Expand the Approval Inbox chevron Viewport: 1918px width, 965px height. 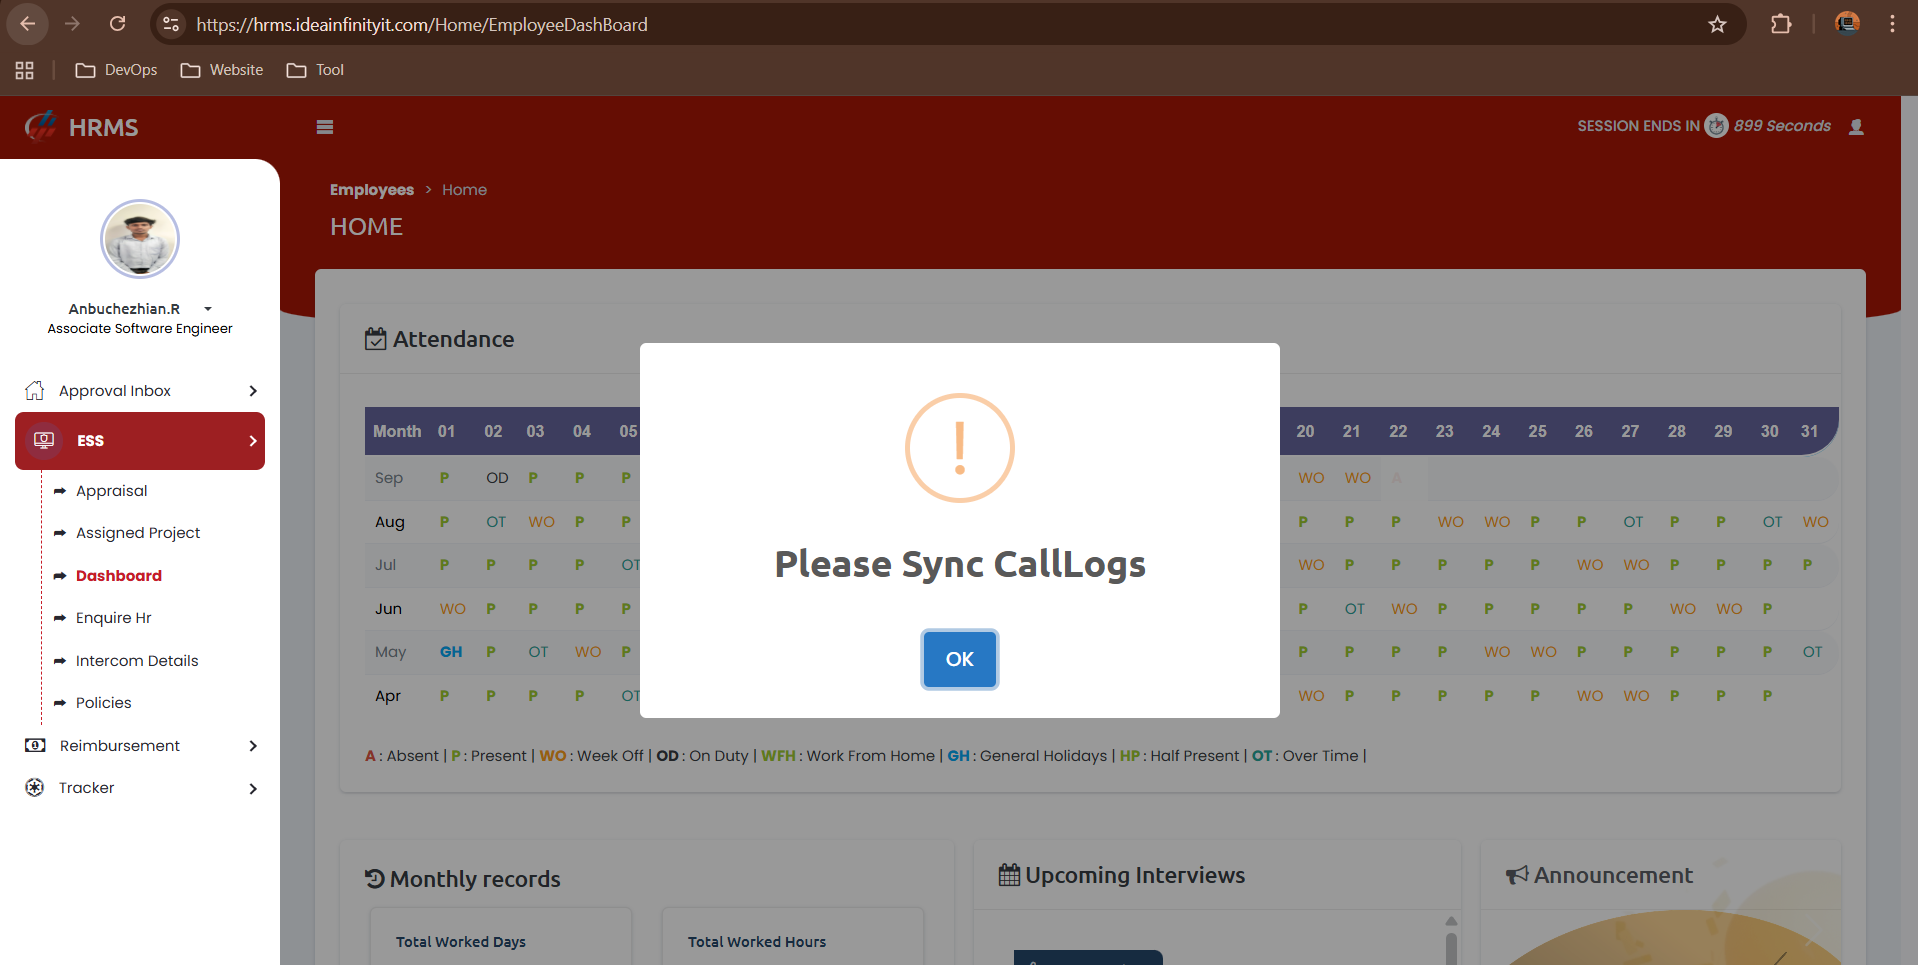pyautogui.click(x=253, y=391)
